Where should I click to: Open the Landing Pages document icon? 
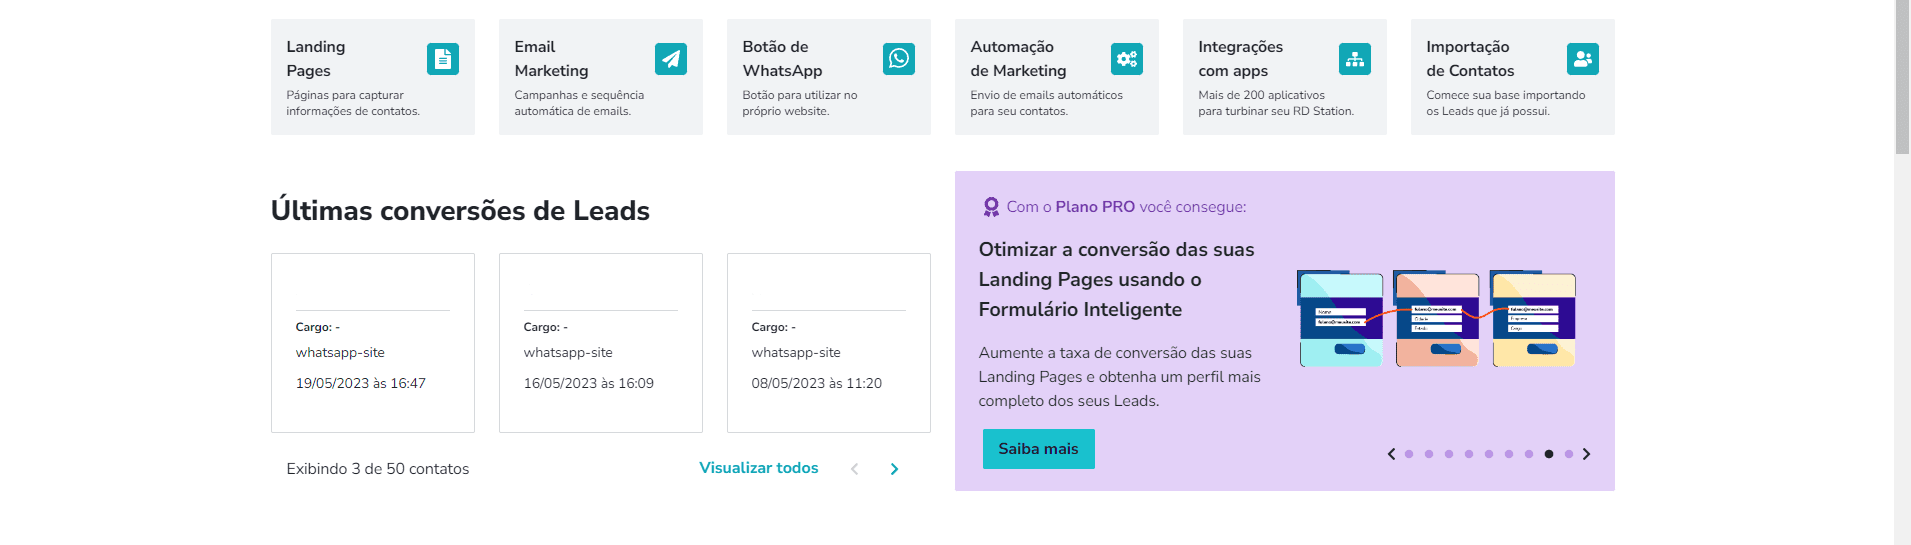pos(442,59)
